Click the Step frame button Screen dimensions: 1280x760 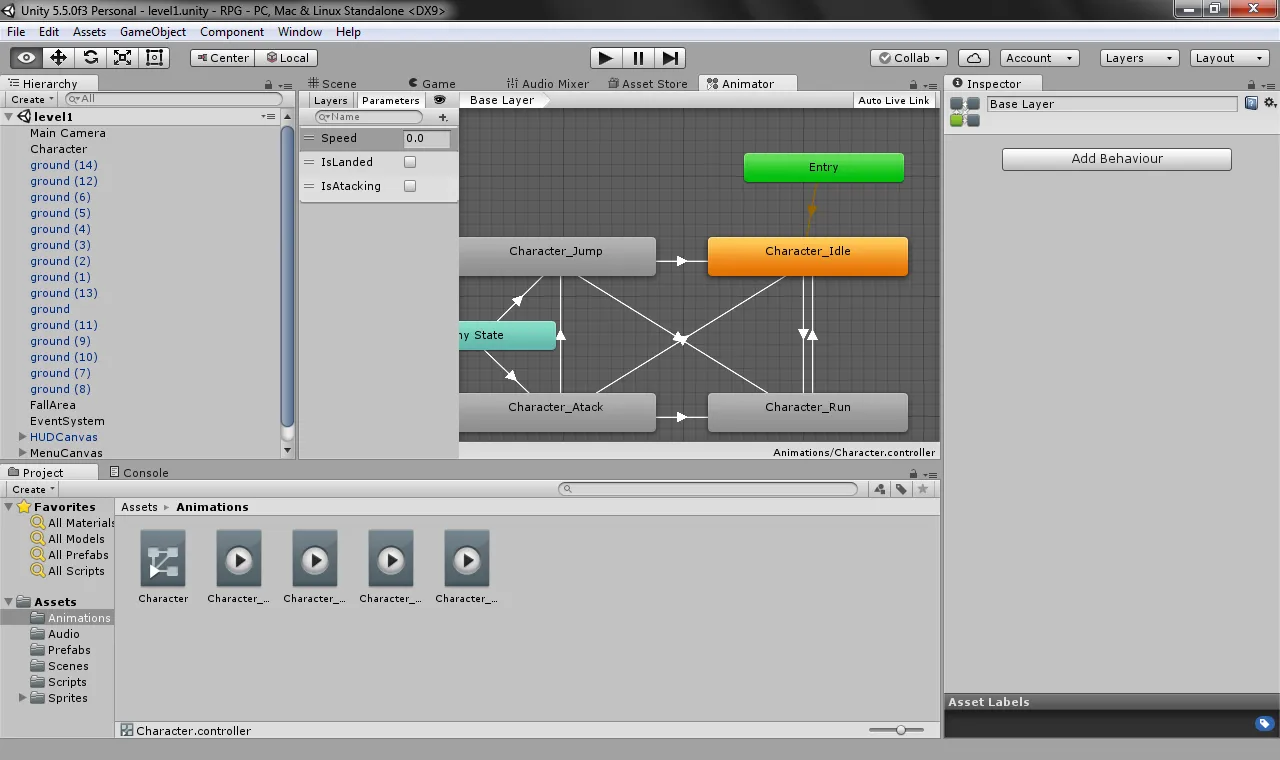670,58
